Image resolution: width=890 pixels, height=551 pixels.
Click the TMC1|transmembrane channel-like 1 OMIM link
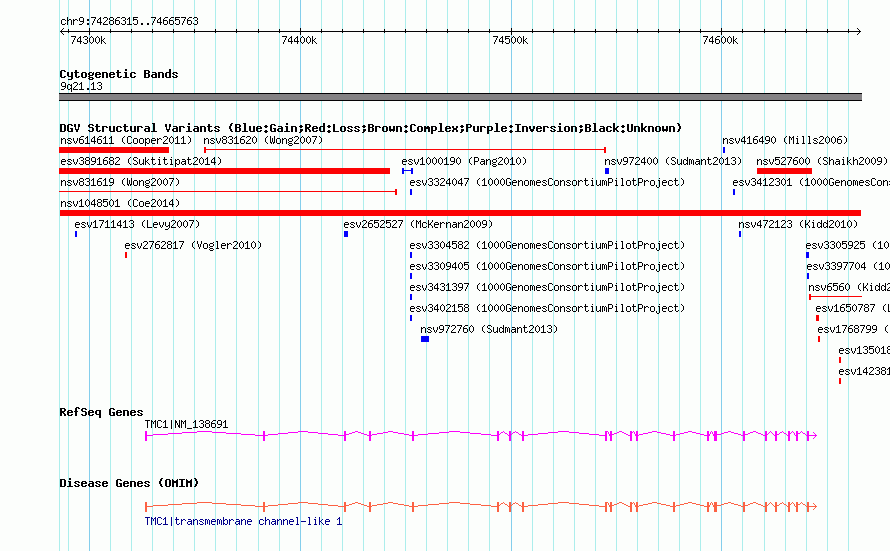click(x=244, y=521)
